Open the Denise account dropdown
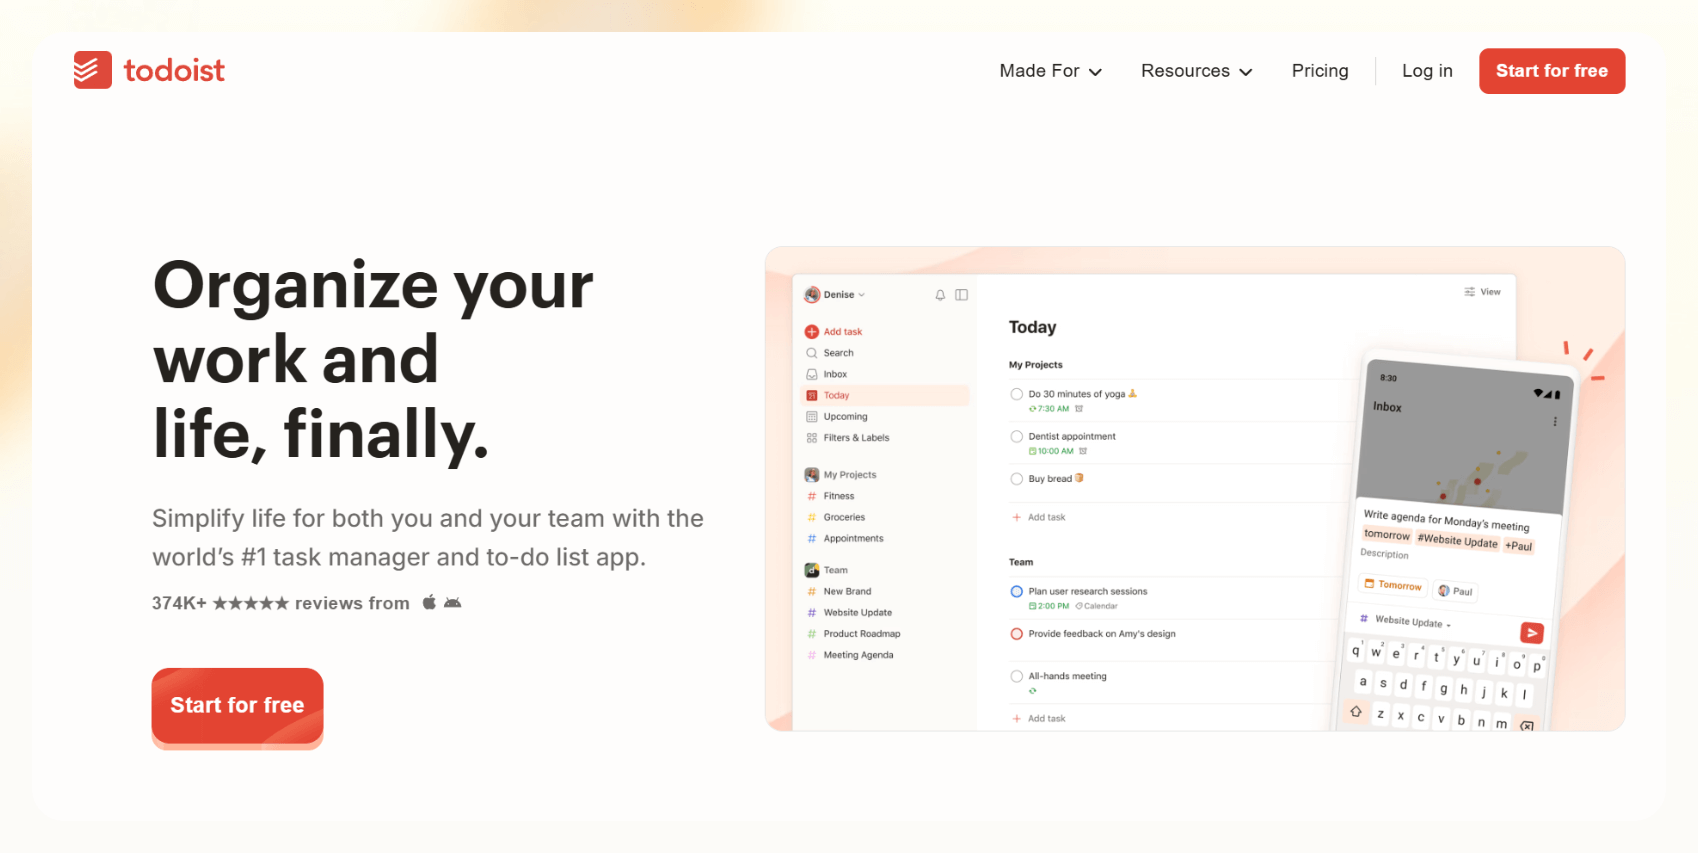The height and width of the screenshot is (853, 1698). pos(835,295)
